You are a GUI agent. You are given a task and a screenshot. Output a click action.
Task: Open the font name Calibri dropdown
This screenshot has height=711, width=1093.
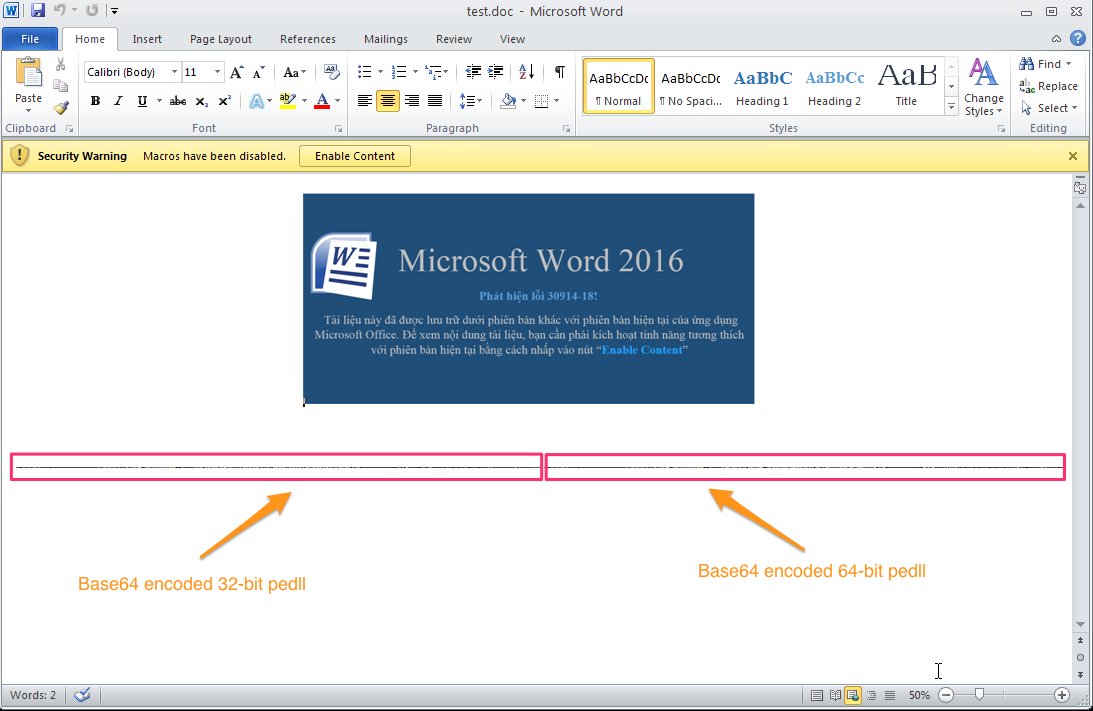coord(174,72)
